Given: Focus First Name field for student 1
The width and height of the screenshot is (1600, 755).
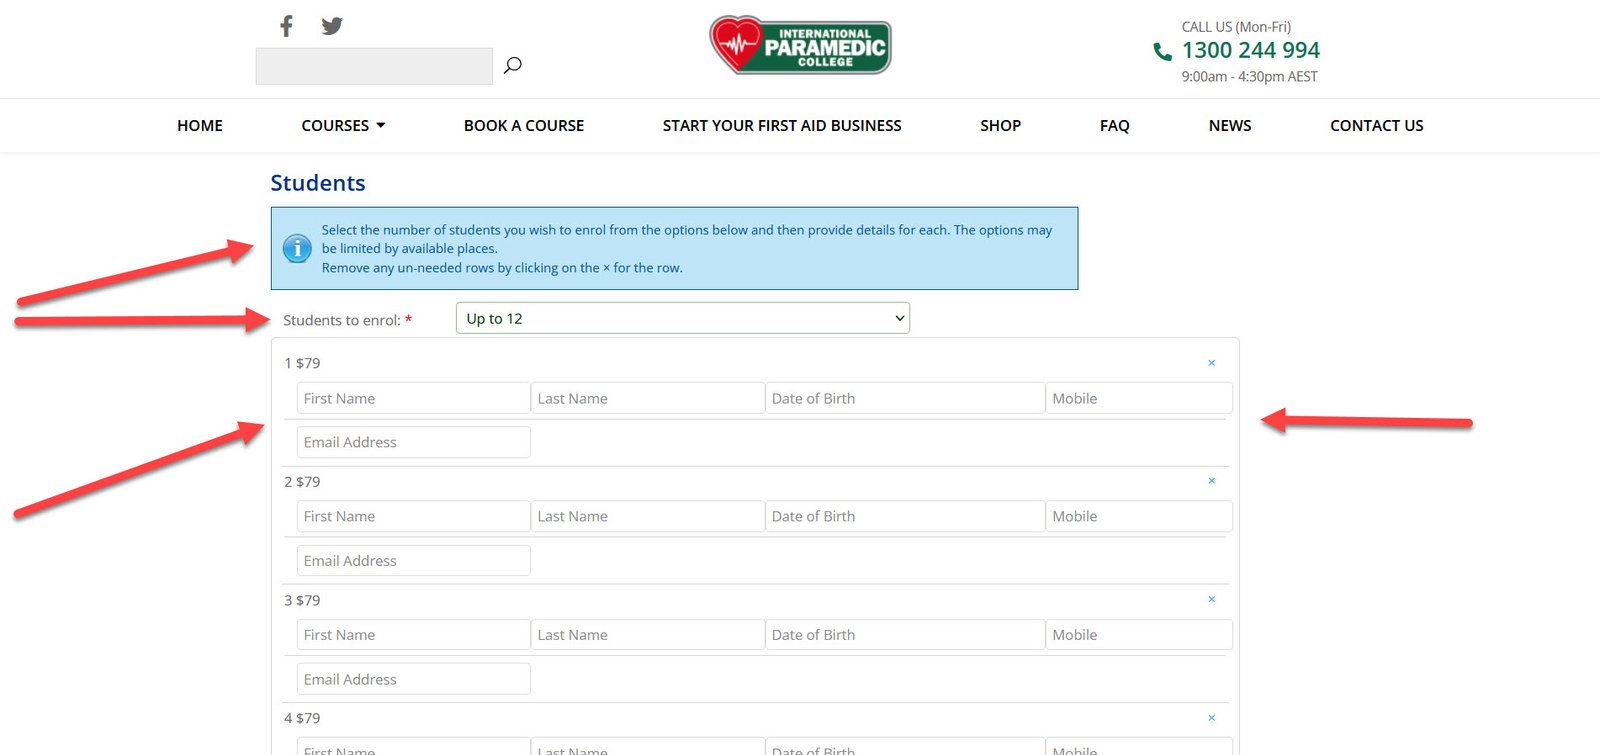Looking at the screenshot, I should click(413, 398).
